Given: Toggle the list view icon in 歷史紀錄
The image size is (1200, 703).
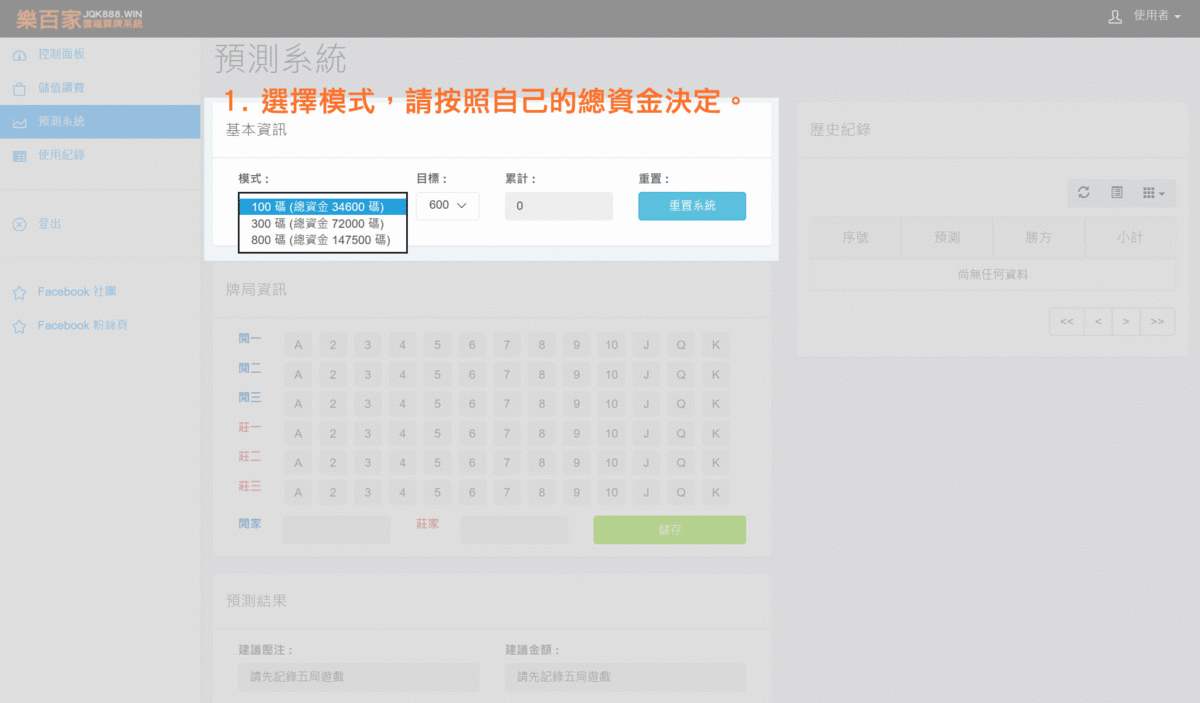Looking at the screenshot, I should [1117, 192].
